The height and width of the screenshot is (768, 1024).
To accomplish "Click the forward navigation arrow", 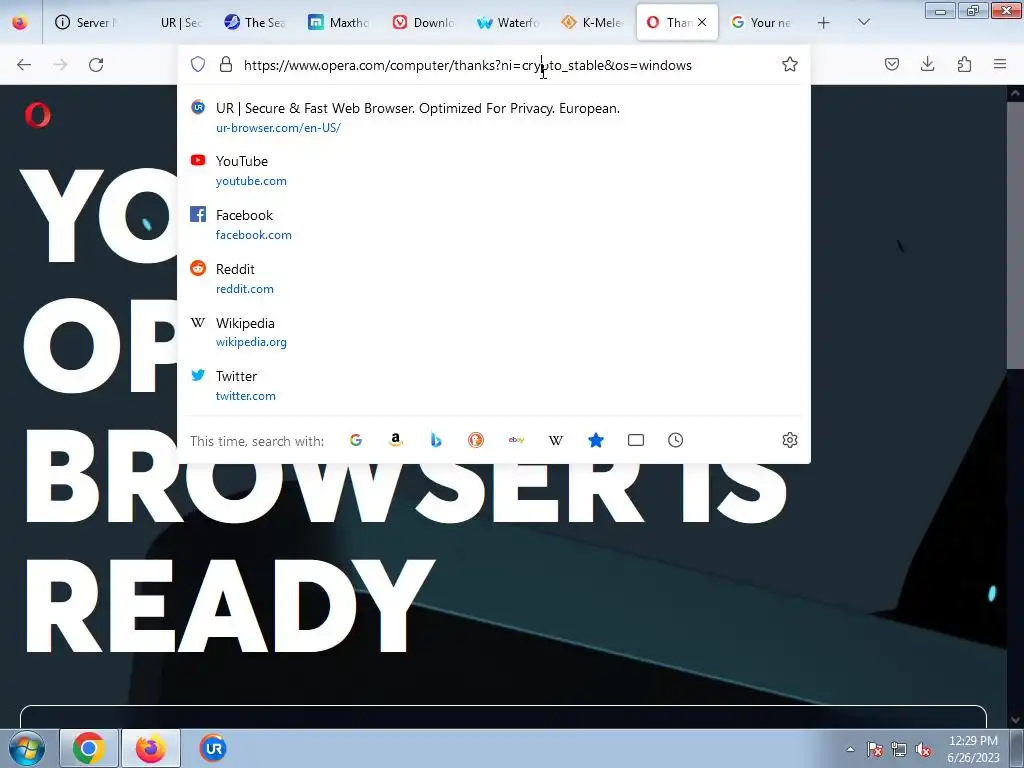I will click(x=60, y=64).
